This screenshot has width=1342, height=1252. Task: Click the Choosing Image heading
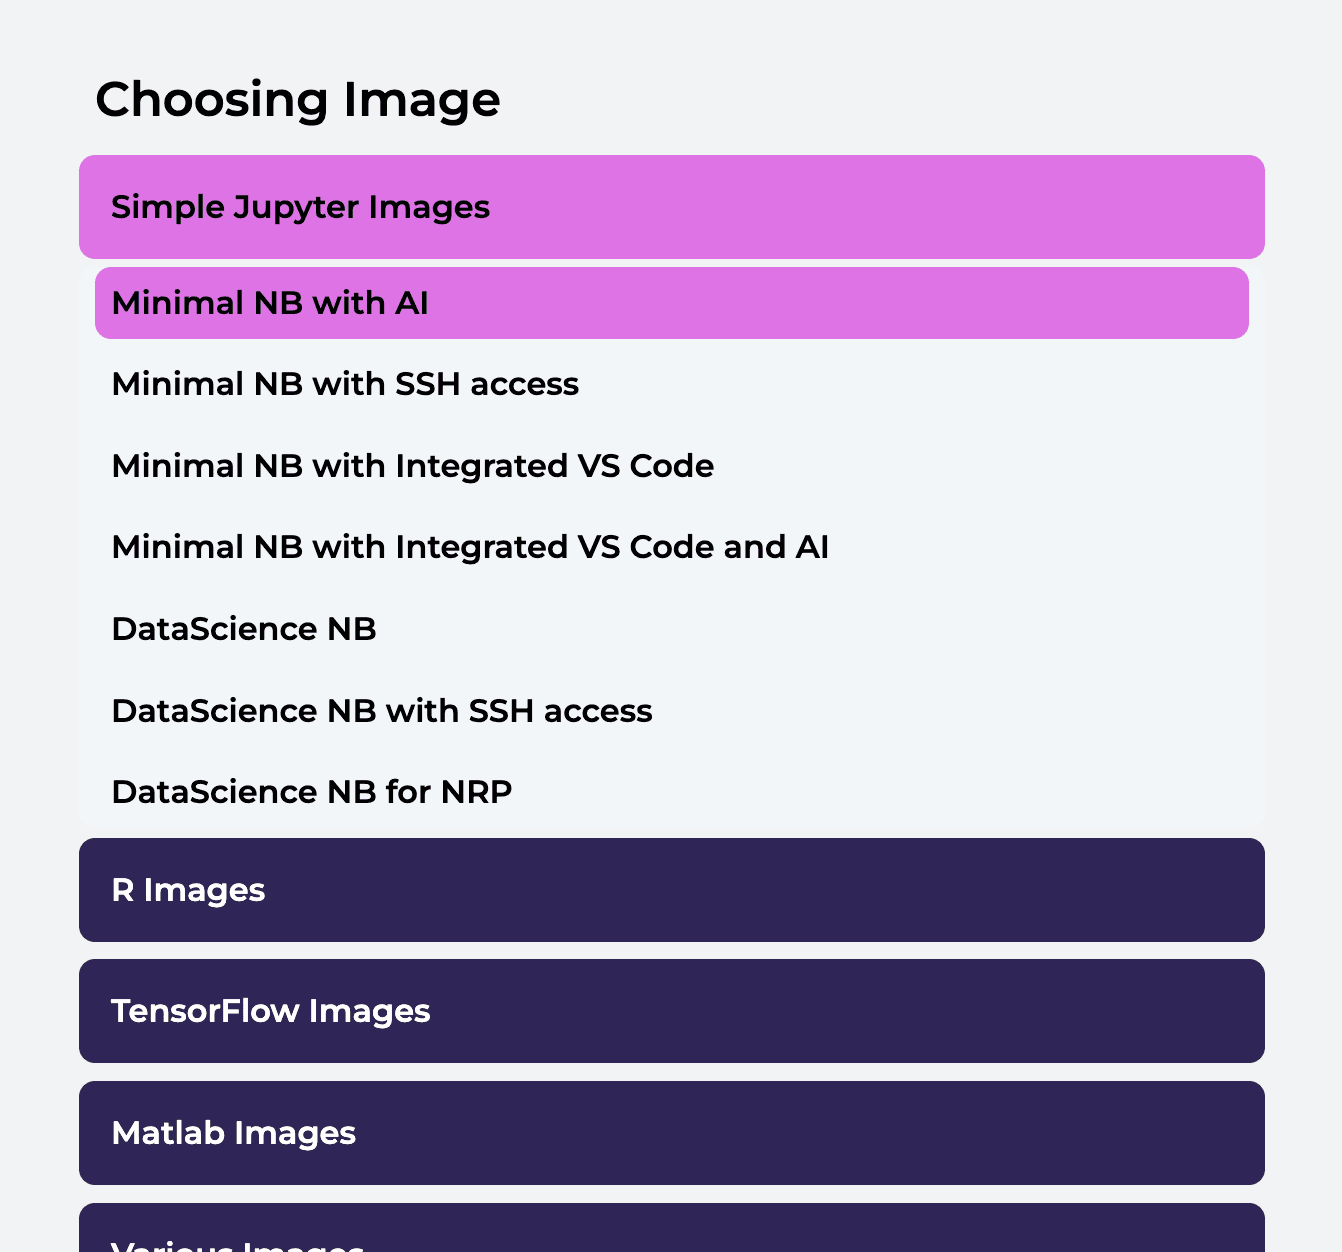click(x=297, y=99)
